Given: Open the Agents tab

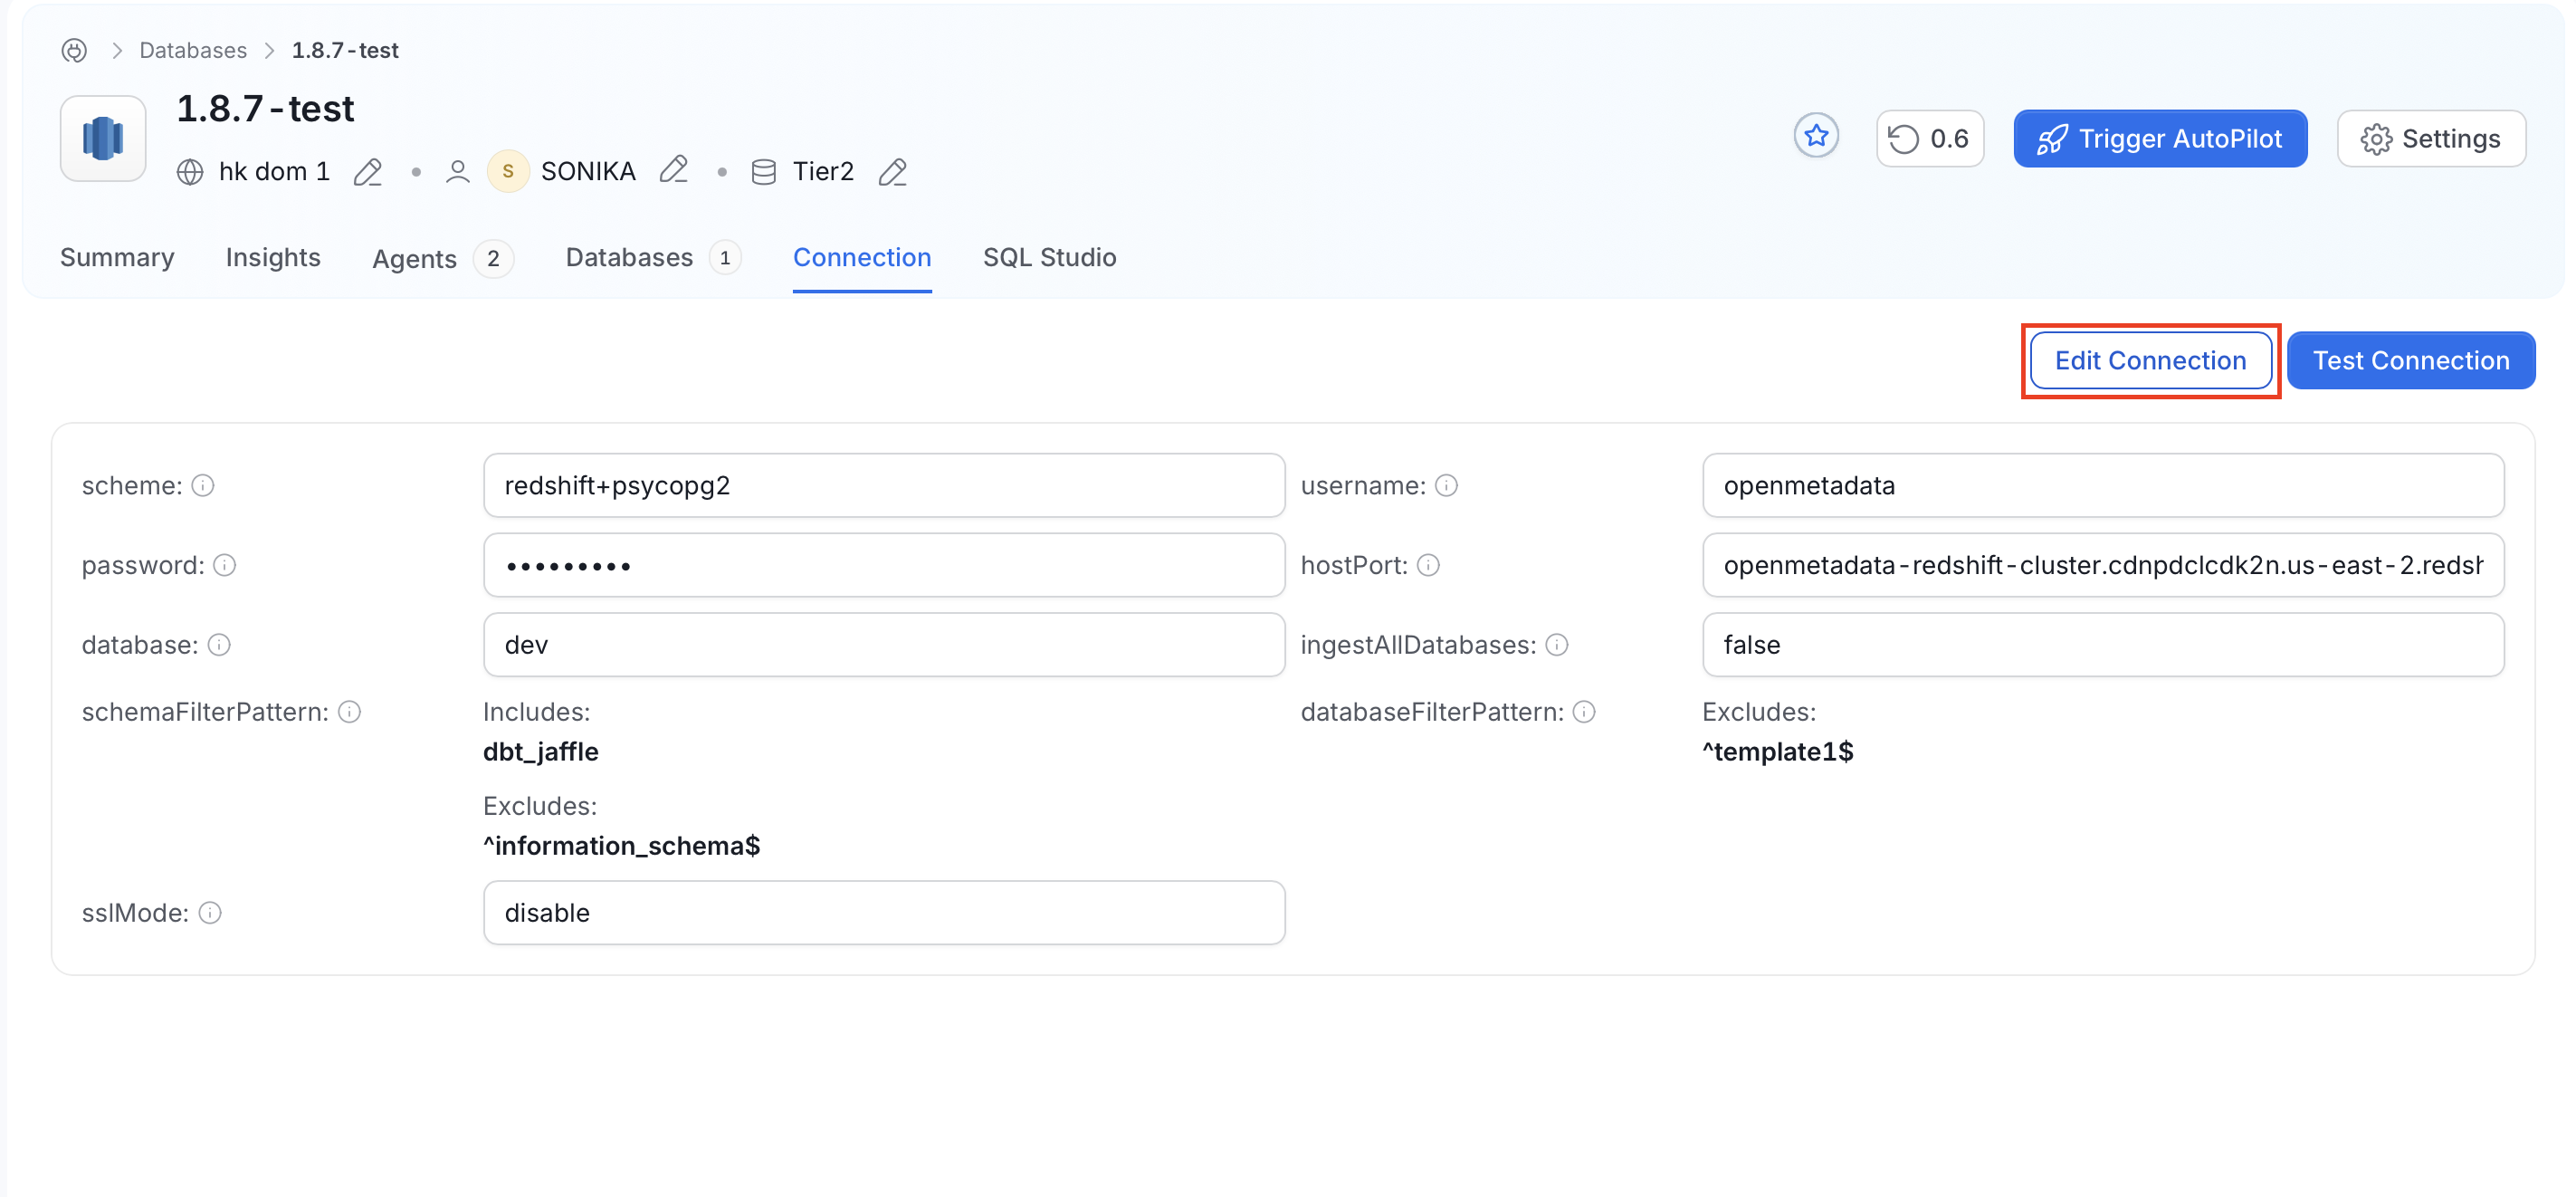Looking at the screenshot, I should [x=443, y=259].
